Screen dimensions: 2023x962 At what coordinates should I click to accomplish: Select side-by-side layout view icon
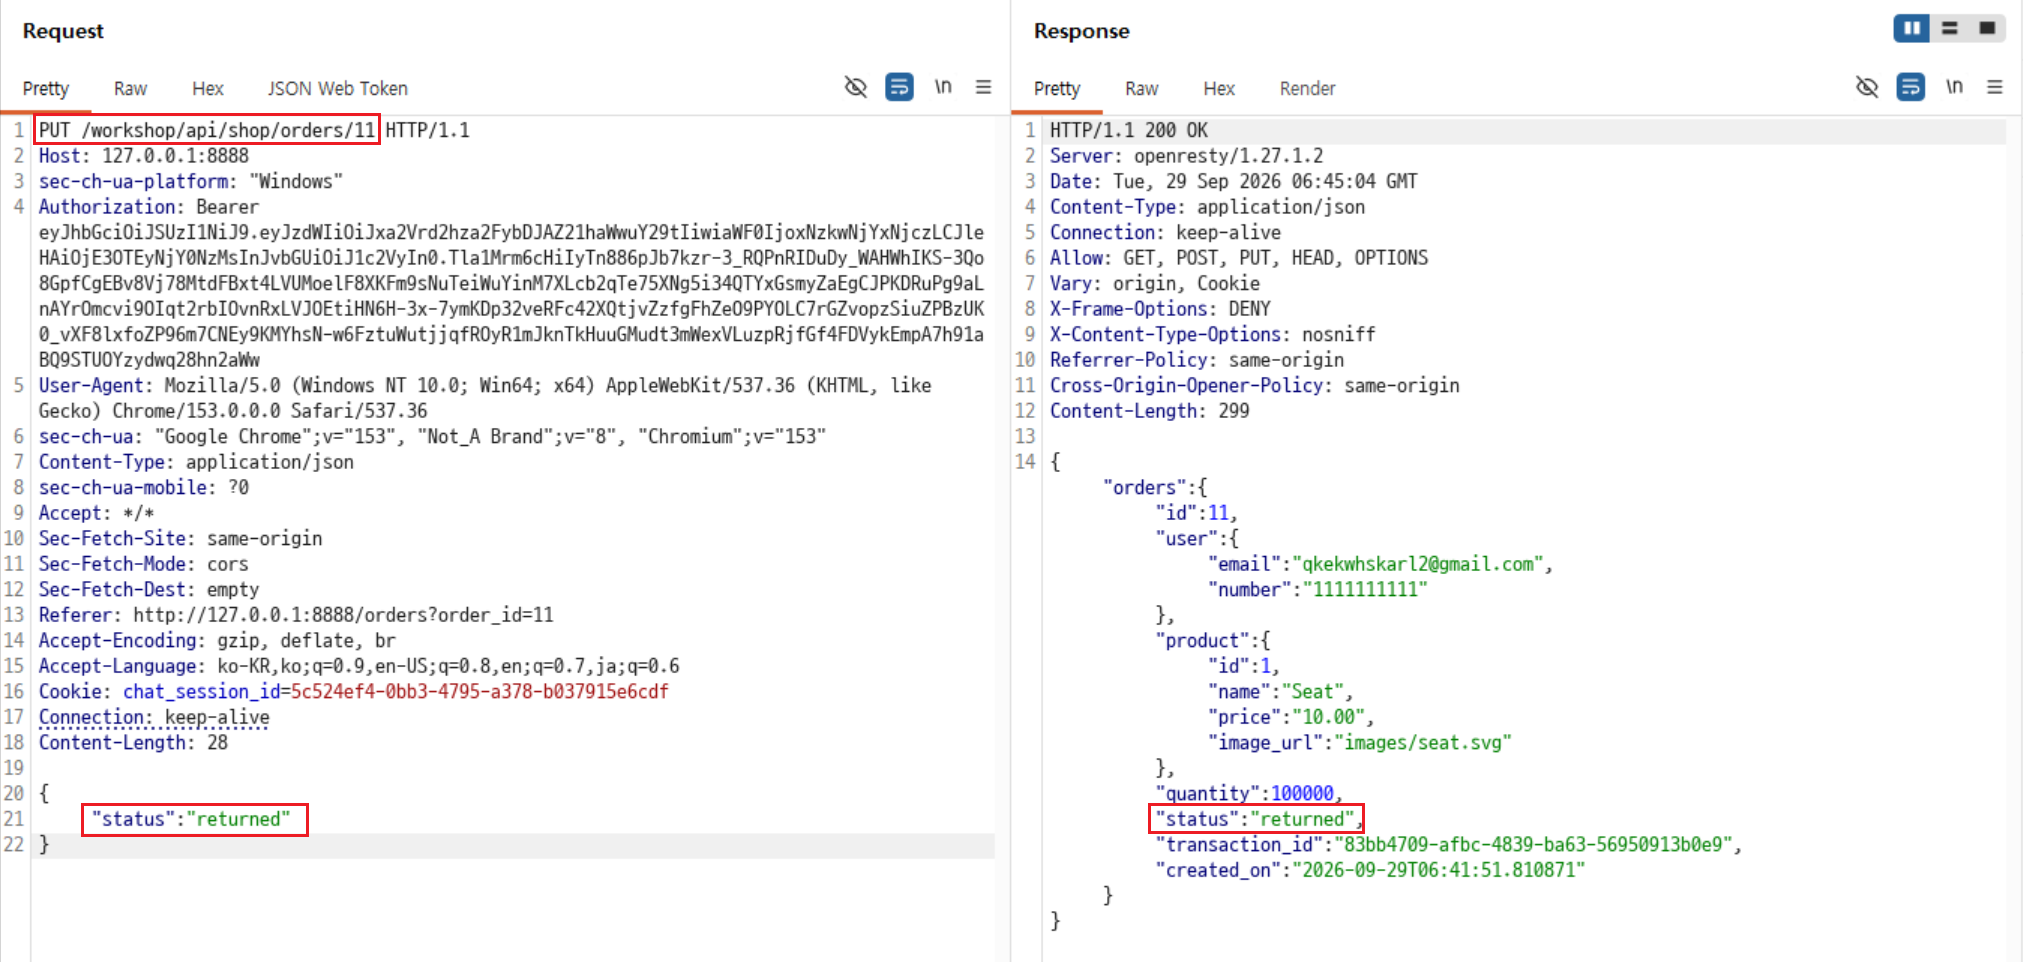pyautogui.click(x=1911, y=28)
